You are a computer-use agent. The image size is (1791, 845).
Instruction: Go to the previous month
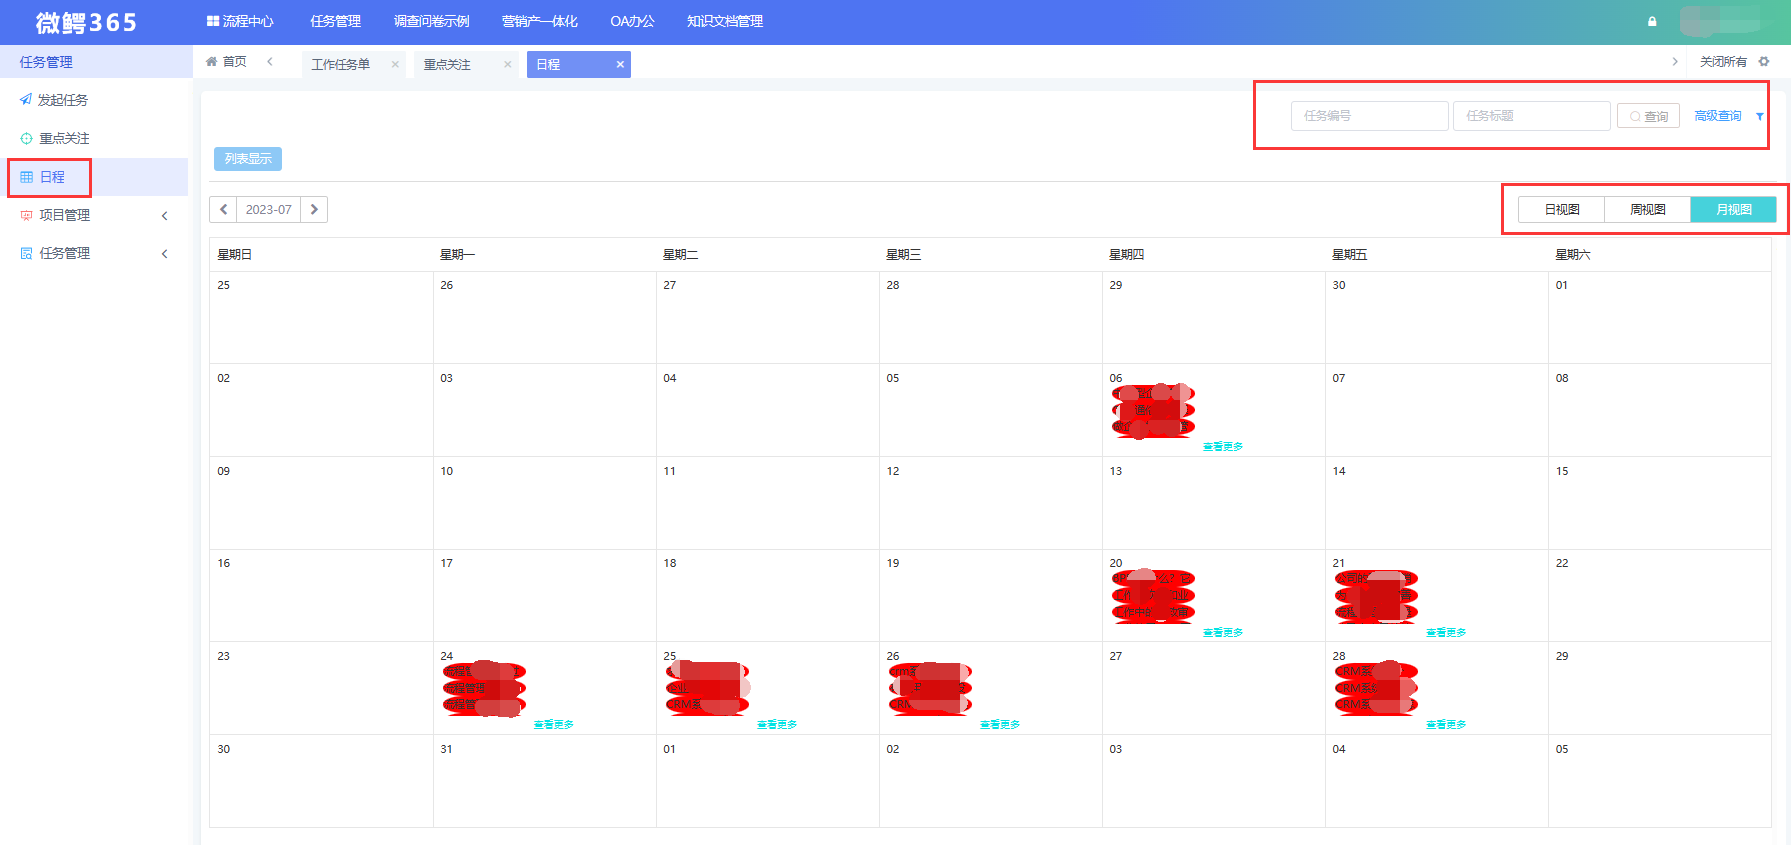coord(223,210)
